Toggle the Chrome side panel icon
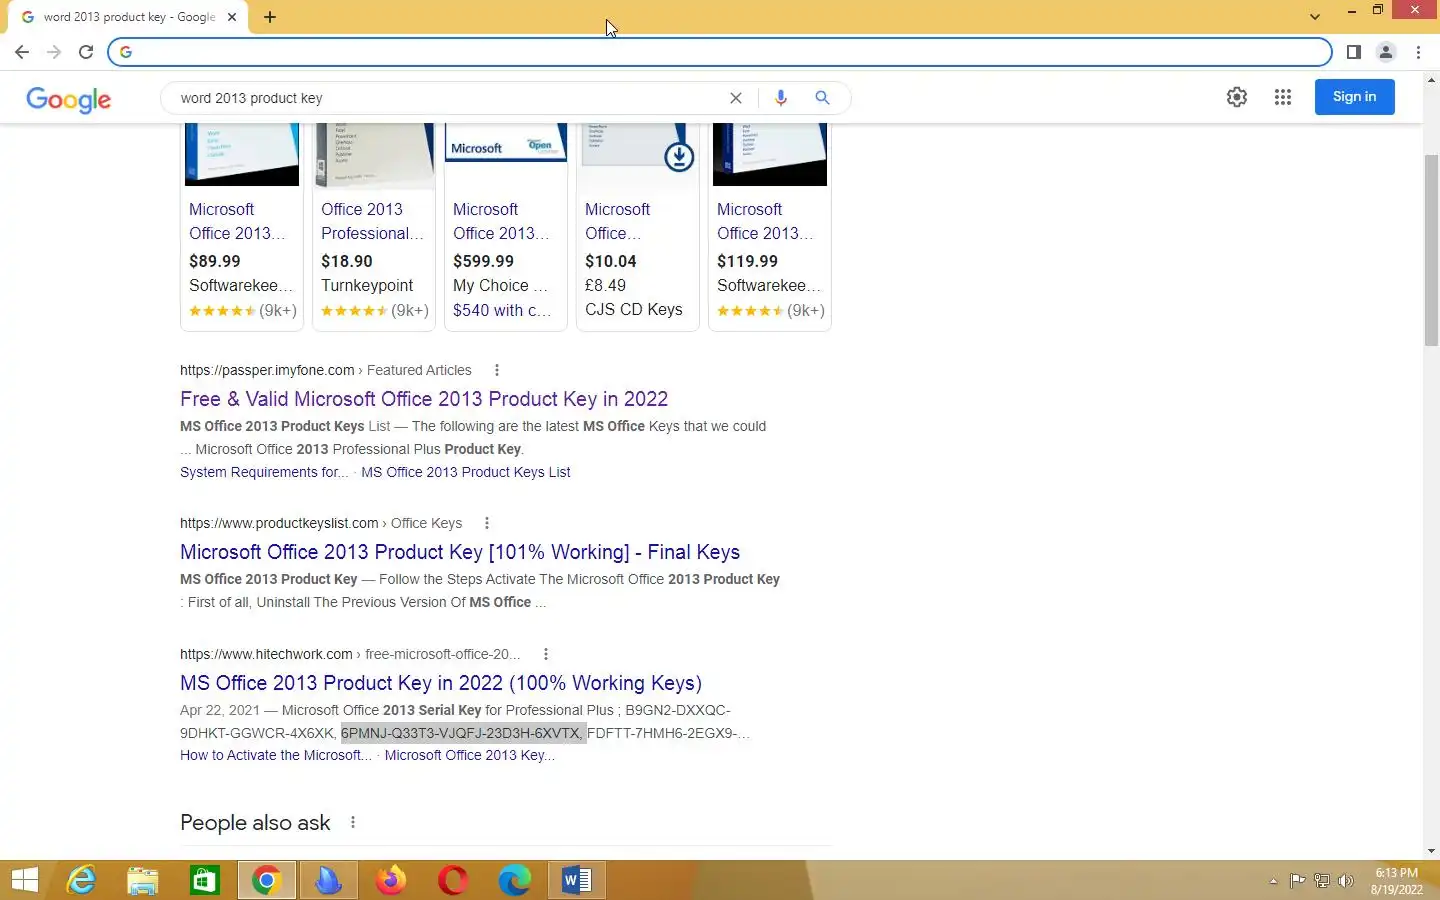Viewport: 1440px width, 900px height. [x=1353, y=52]
